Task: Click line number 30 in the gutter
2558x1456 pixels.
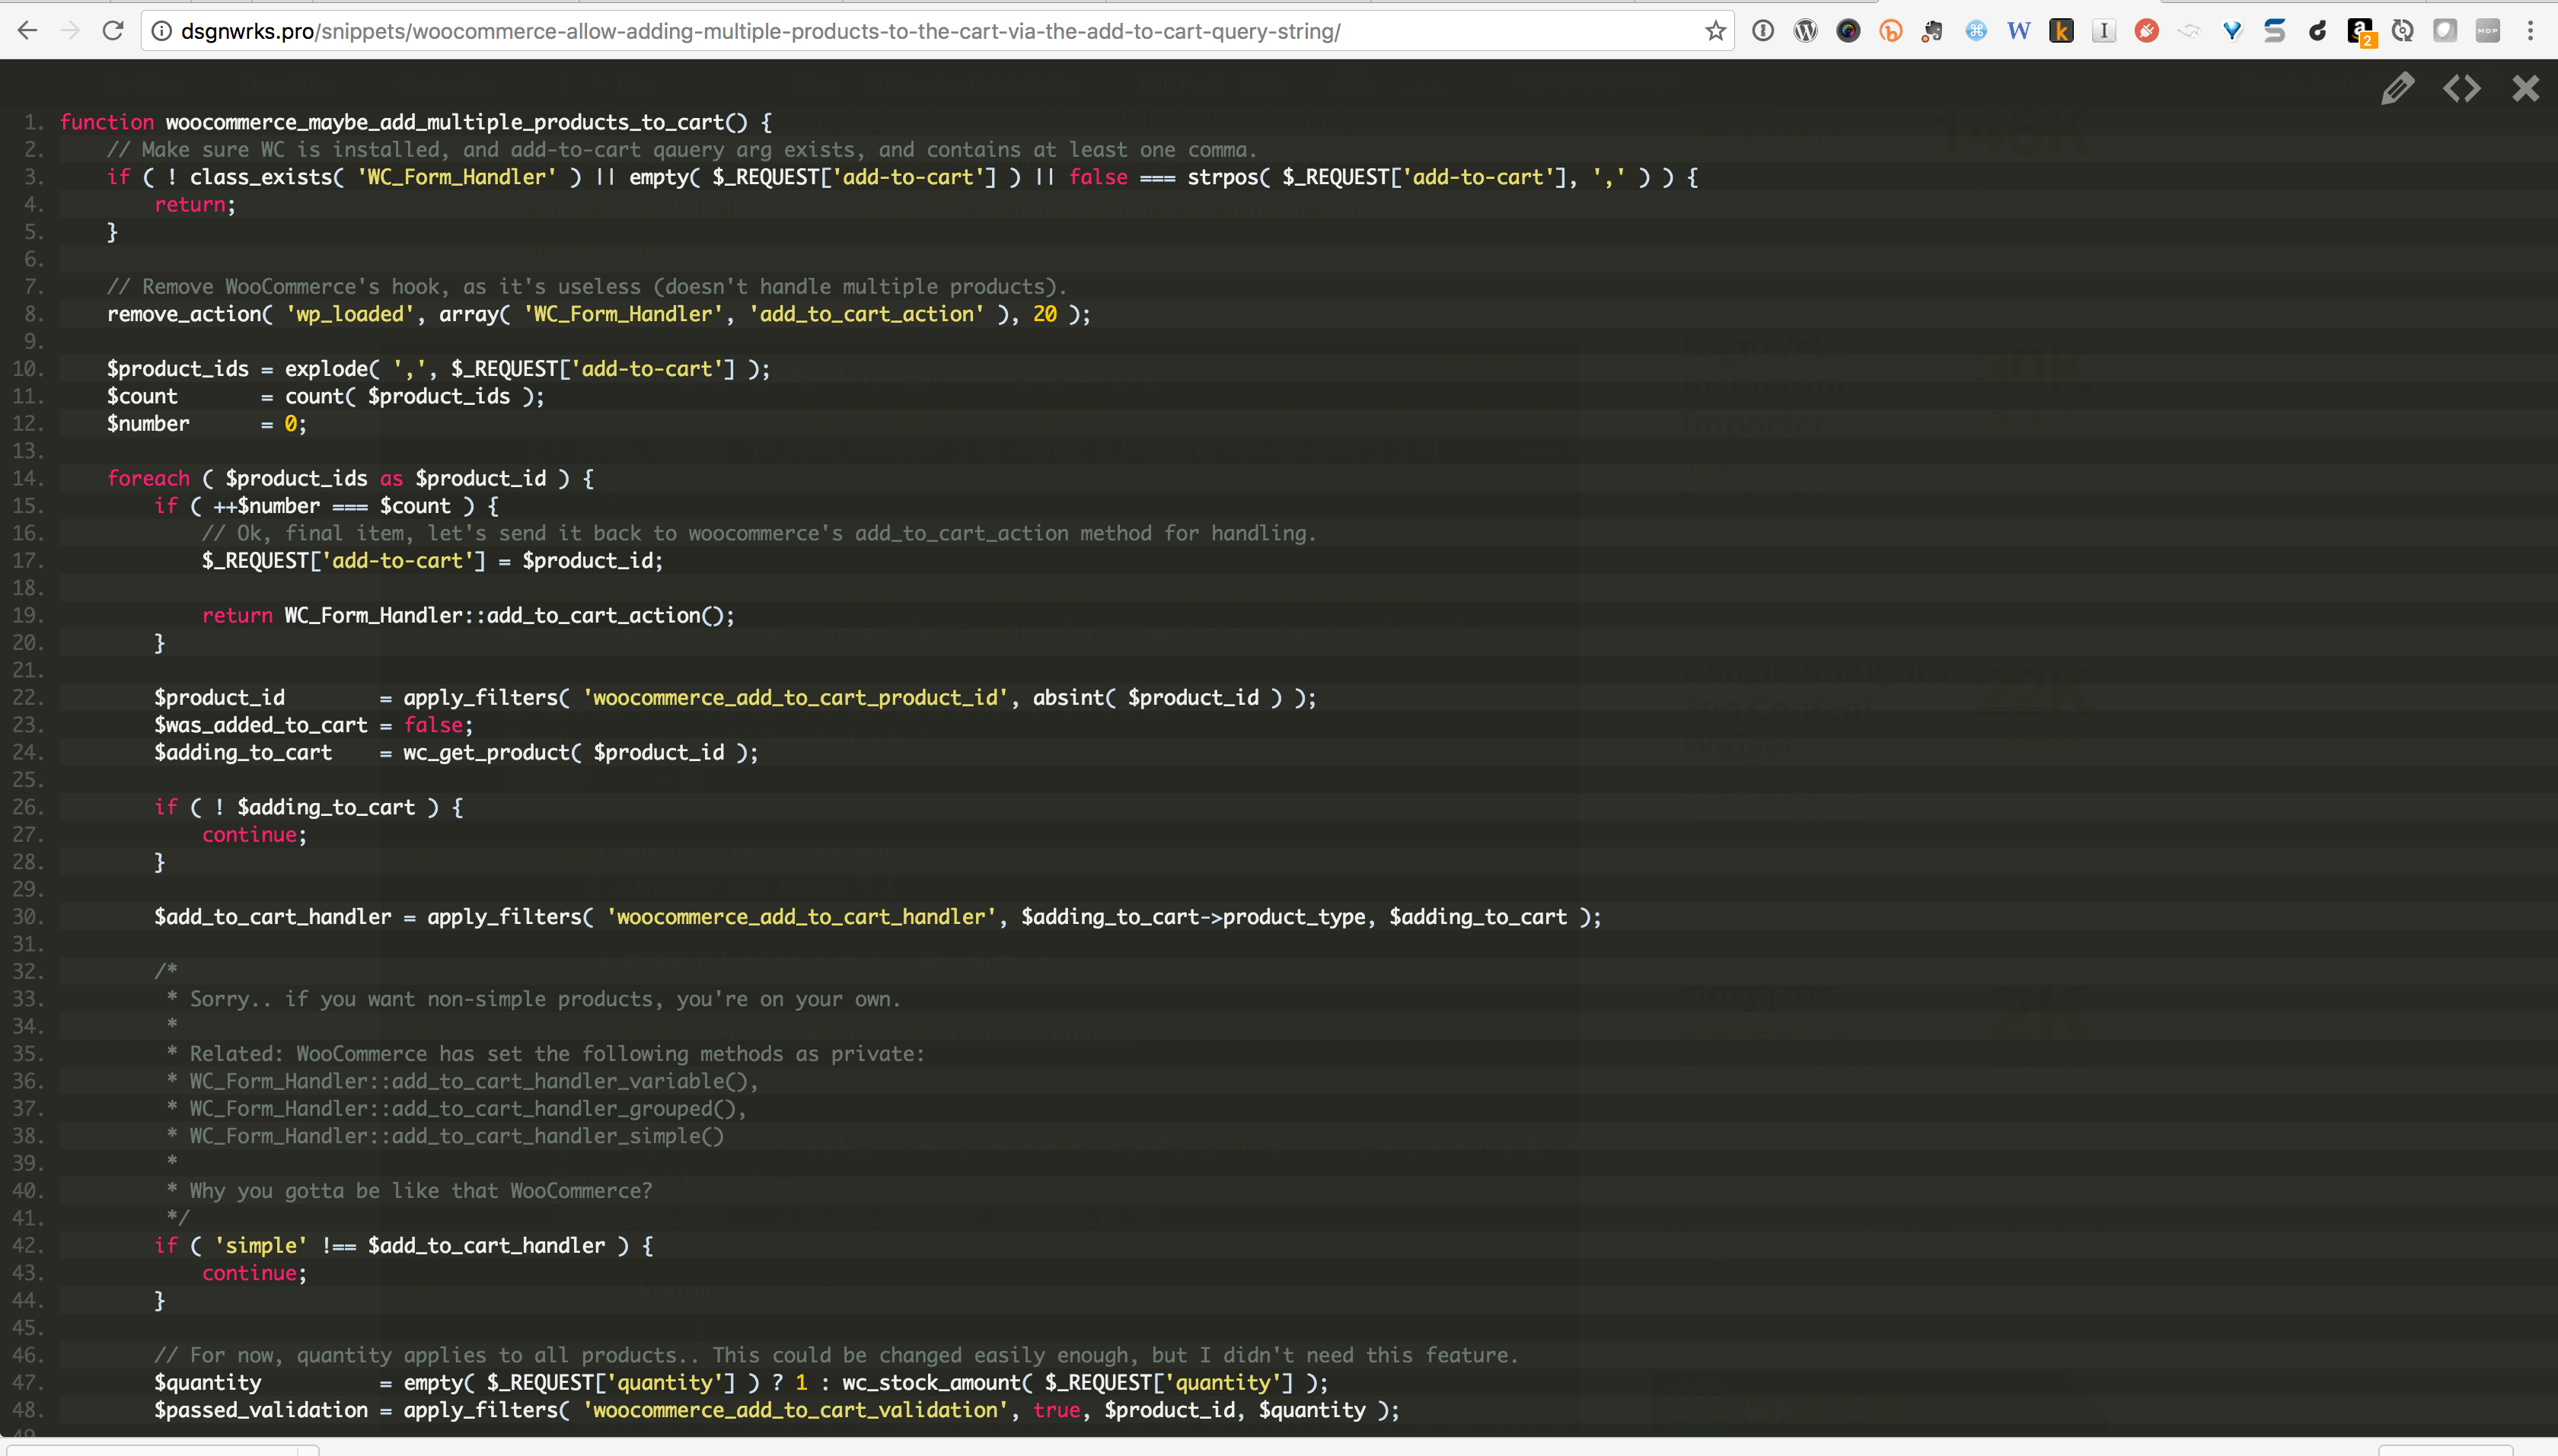Action: (x=27, y=917)
